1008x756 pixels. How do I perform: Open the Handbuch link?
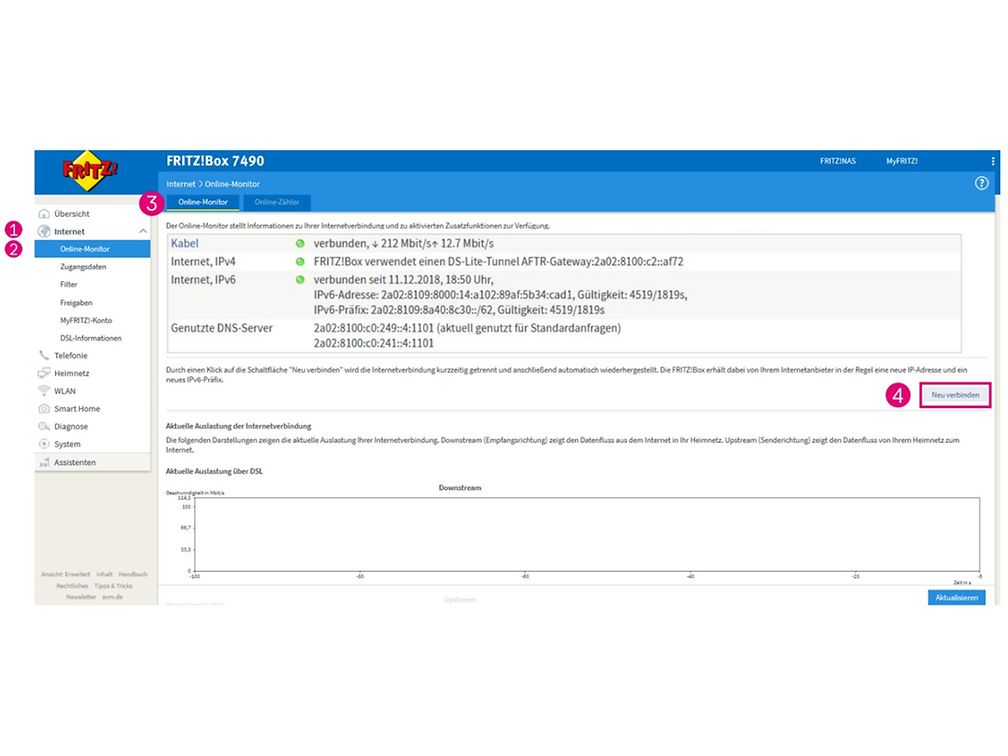click(133, 574)
